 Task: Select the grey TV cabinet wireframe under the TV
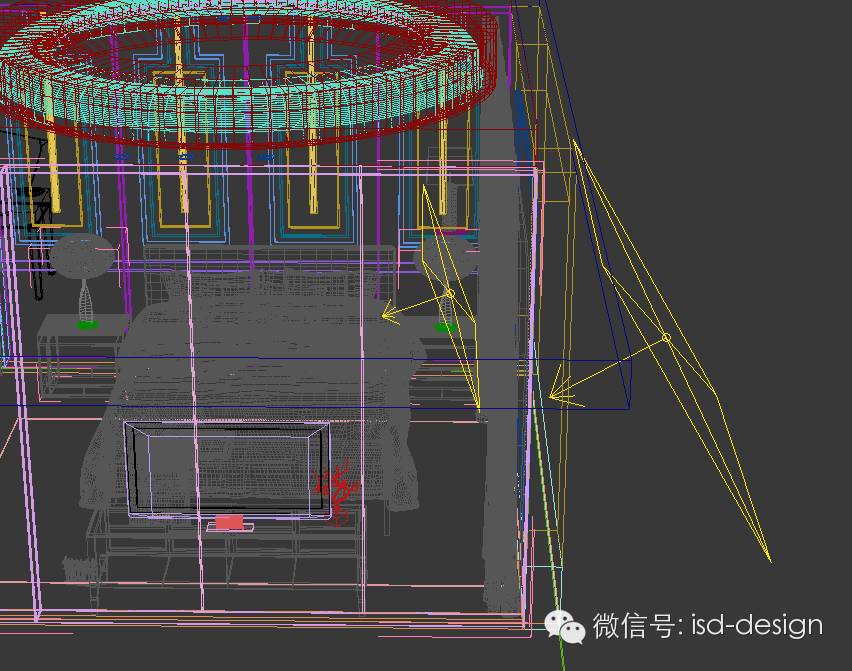[228, 557]
